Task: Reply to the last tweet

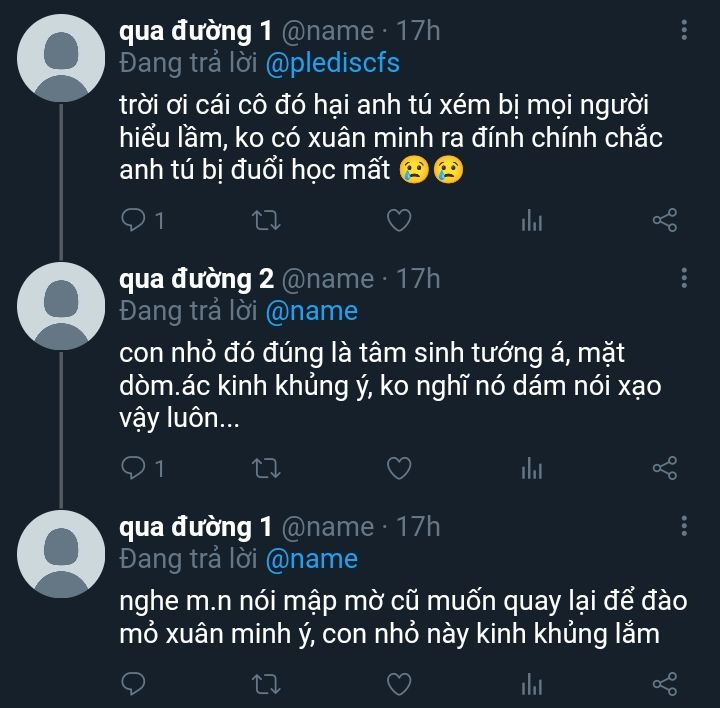Action: pyautogui.click(x=134, y=683)
